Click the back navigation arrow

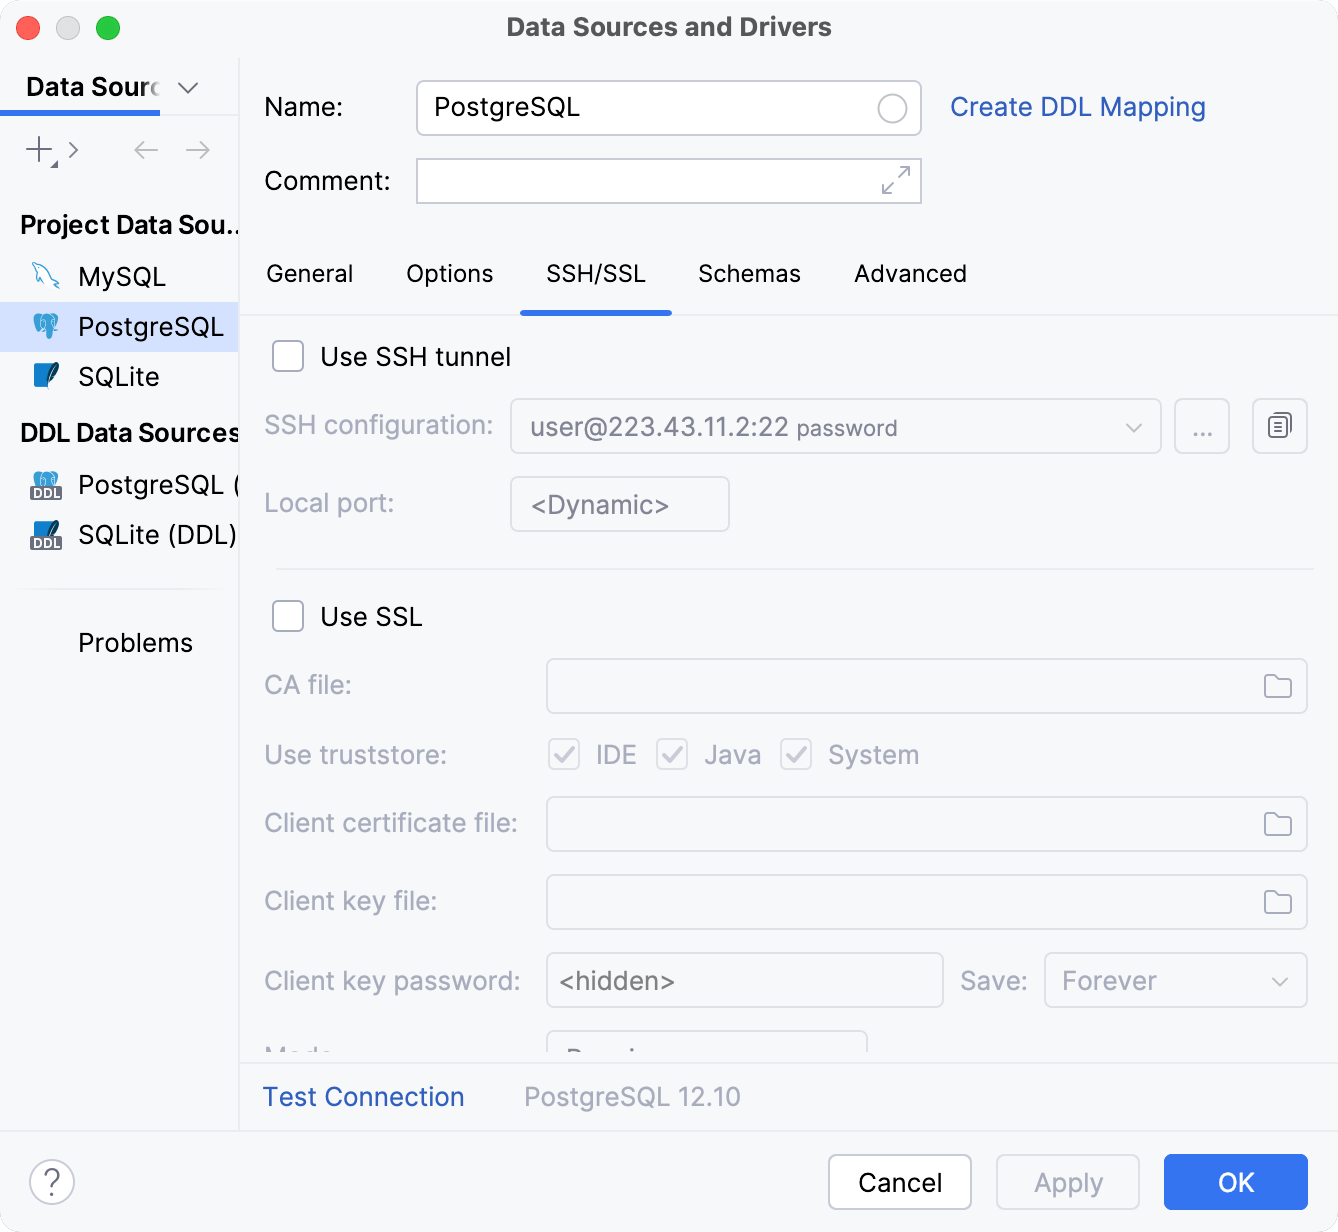tap(145, 150)
